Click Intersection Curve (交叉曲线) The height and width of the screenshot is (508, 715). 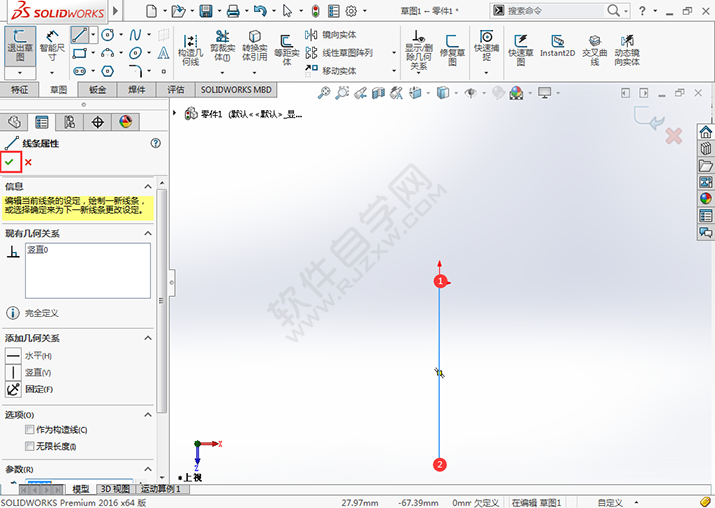[595, 49]
